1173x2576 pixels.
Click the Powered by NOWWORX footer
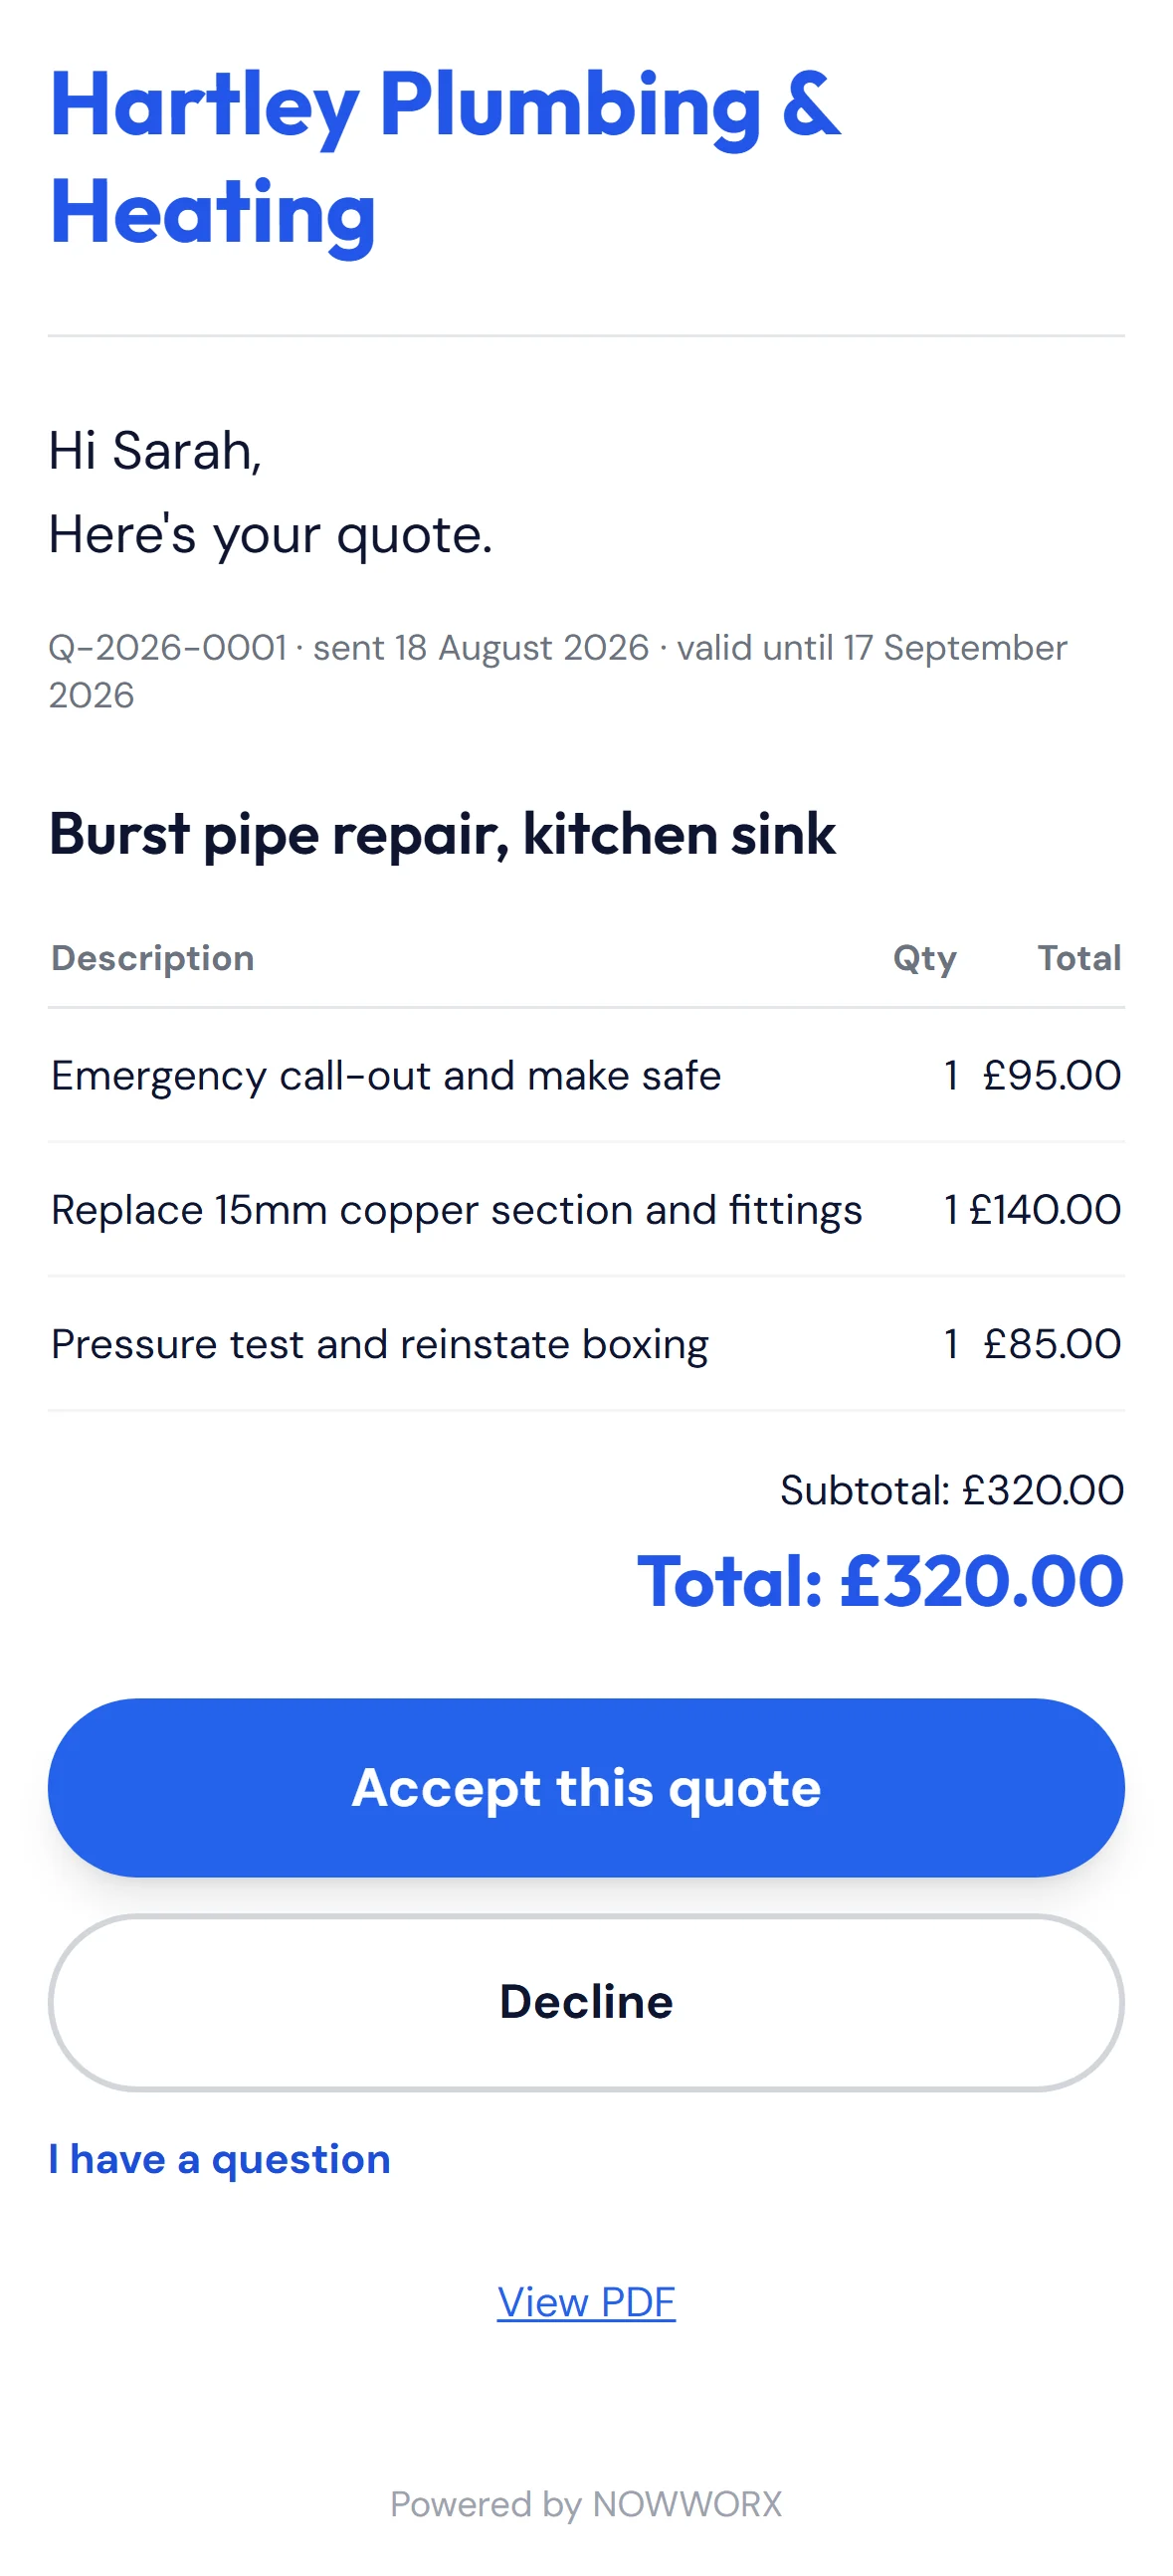(x=586, y=2503)
